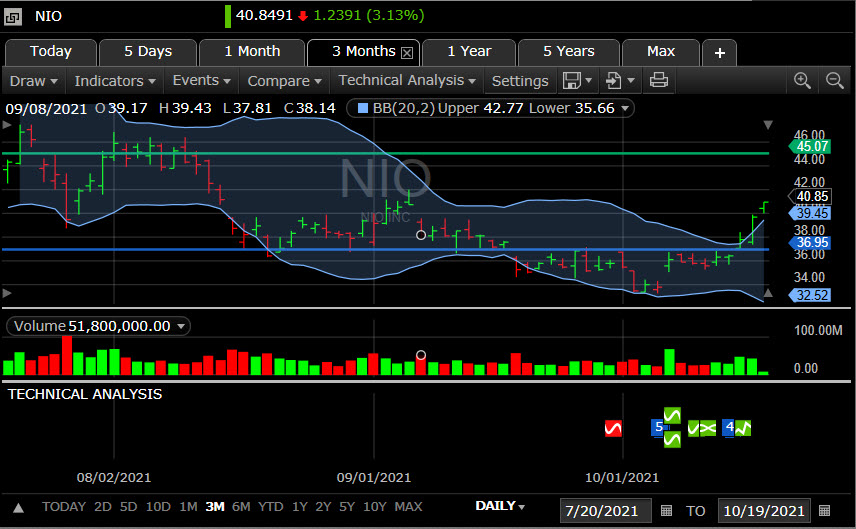Click the upper stacked green wave event icon
Screen dimensions: 856x529
point(672,416)
